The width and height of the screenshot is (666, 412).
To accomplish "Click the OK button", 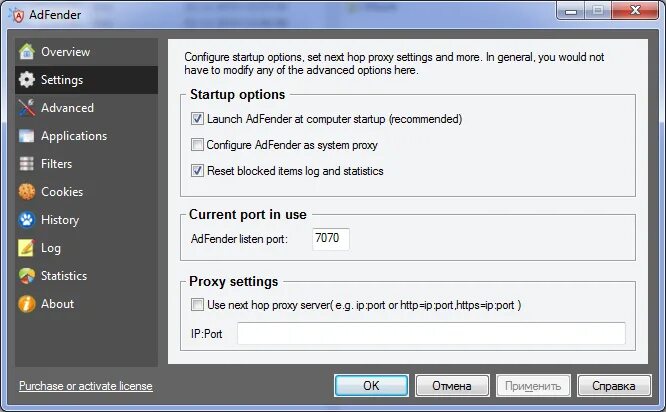I will [371, 386].
